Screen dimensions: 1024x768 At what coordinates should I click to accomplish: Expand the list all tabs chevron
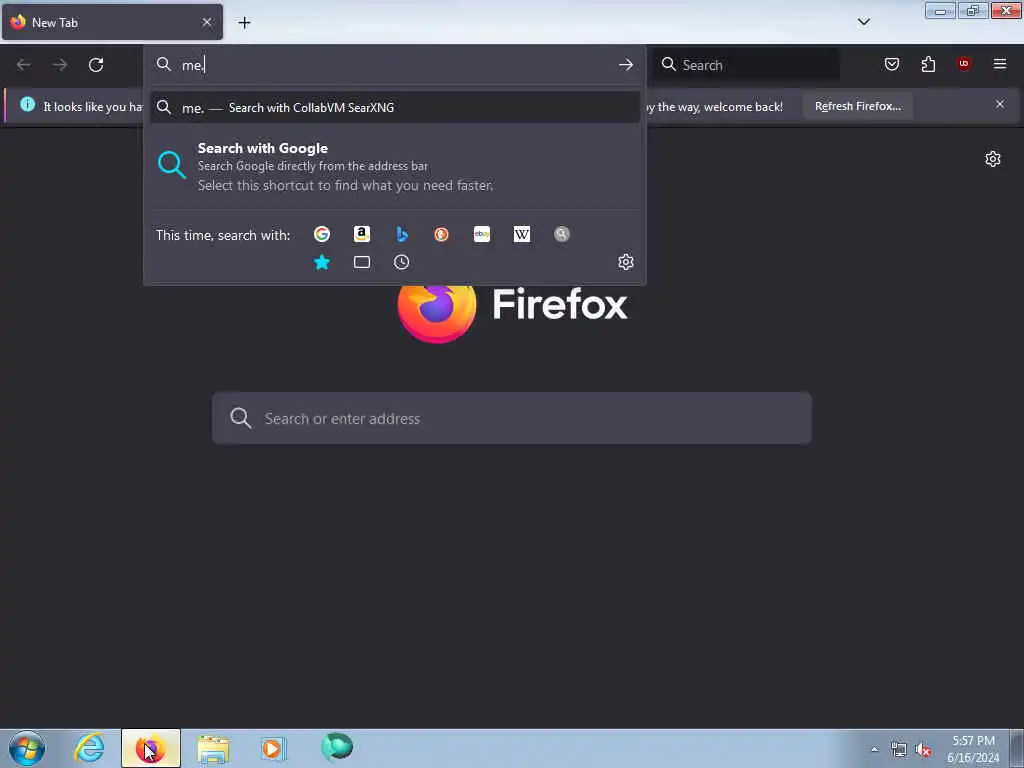pyautogui.click(x=863, y=22)
